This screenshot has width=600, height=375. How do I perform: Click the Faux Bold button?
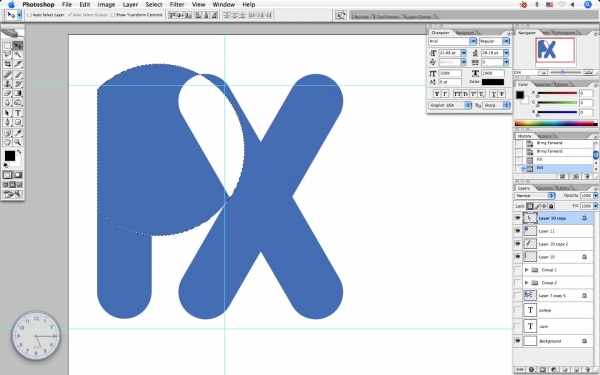pos(437,94)
